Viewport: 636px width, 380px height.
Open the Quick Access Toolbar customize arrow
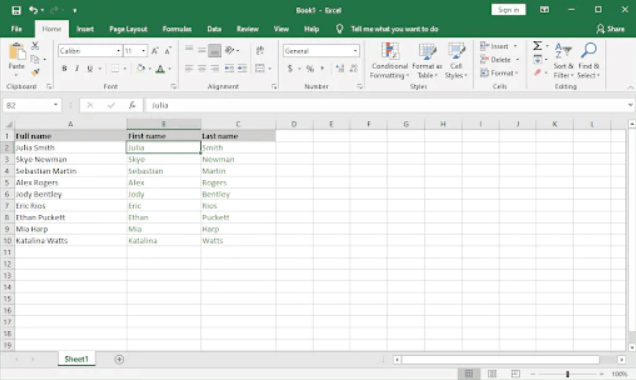(75, 11)
